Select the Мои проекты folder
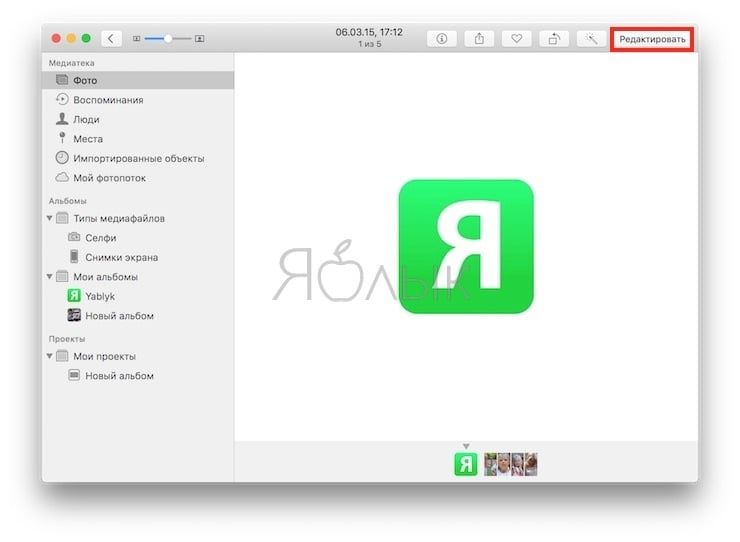The image size is (740, 542). pos(138,356)
